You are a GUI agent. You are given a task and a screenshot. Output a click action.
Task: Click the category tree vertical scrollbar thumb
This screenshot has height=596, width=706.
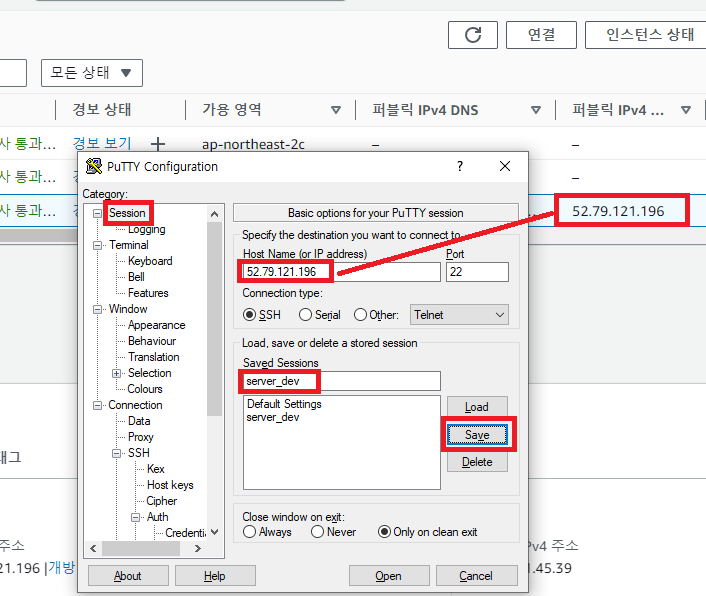pyautogui.click(x=214, y=319)
